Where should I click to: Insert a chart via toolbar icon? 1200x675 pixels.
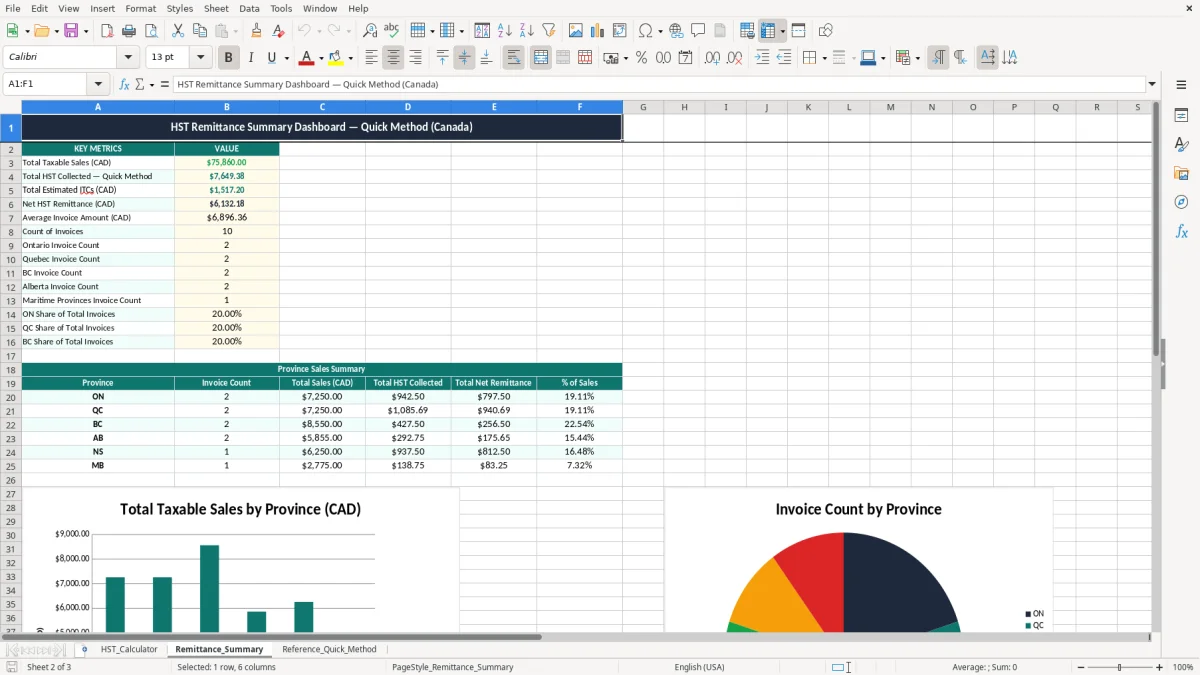(598, 31)
